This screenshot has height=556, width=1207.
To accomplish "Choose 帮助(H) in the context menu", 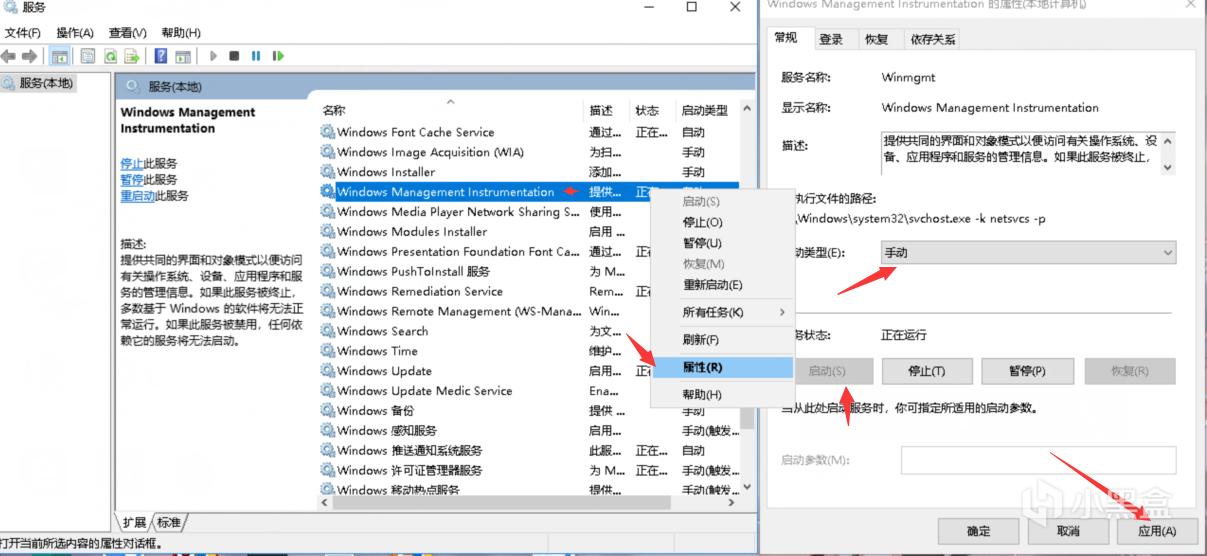I will point(721,395).
